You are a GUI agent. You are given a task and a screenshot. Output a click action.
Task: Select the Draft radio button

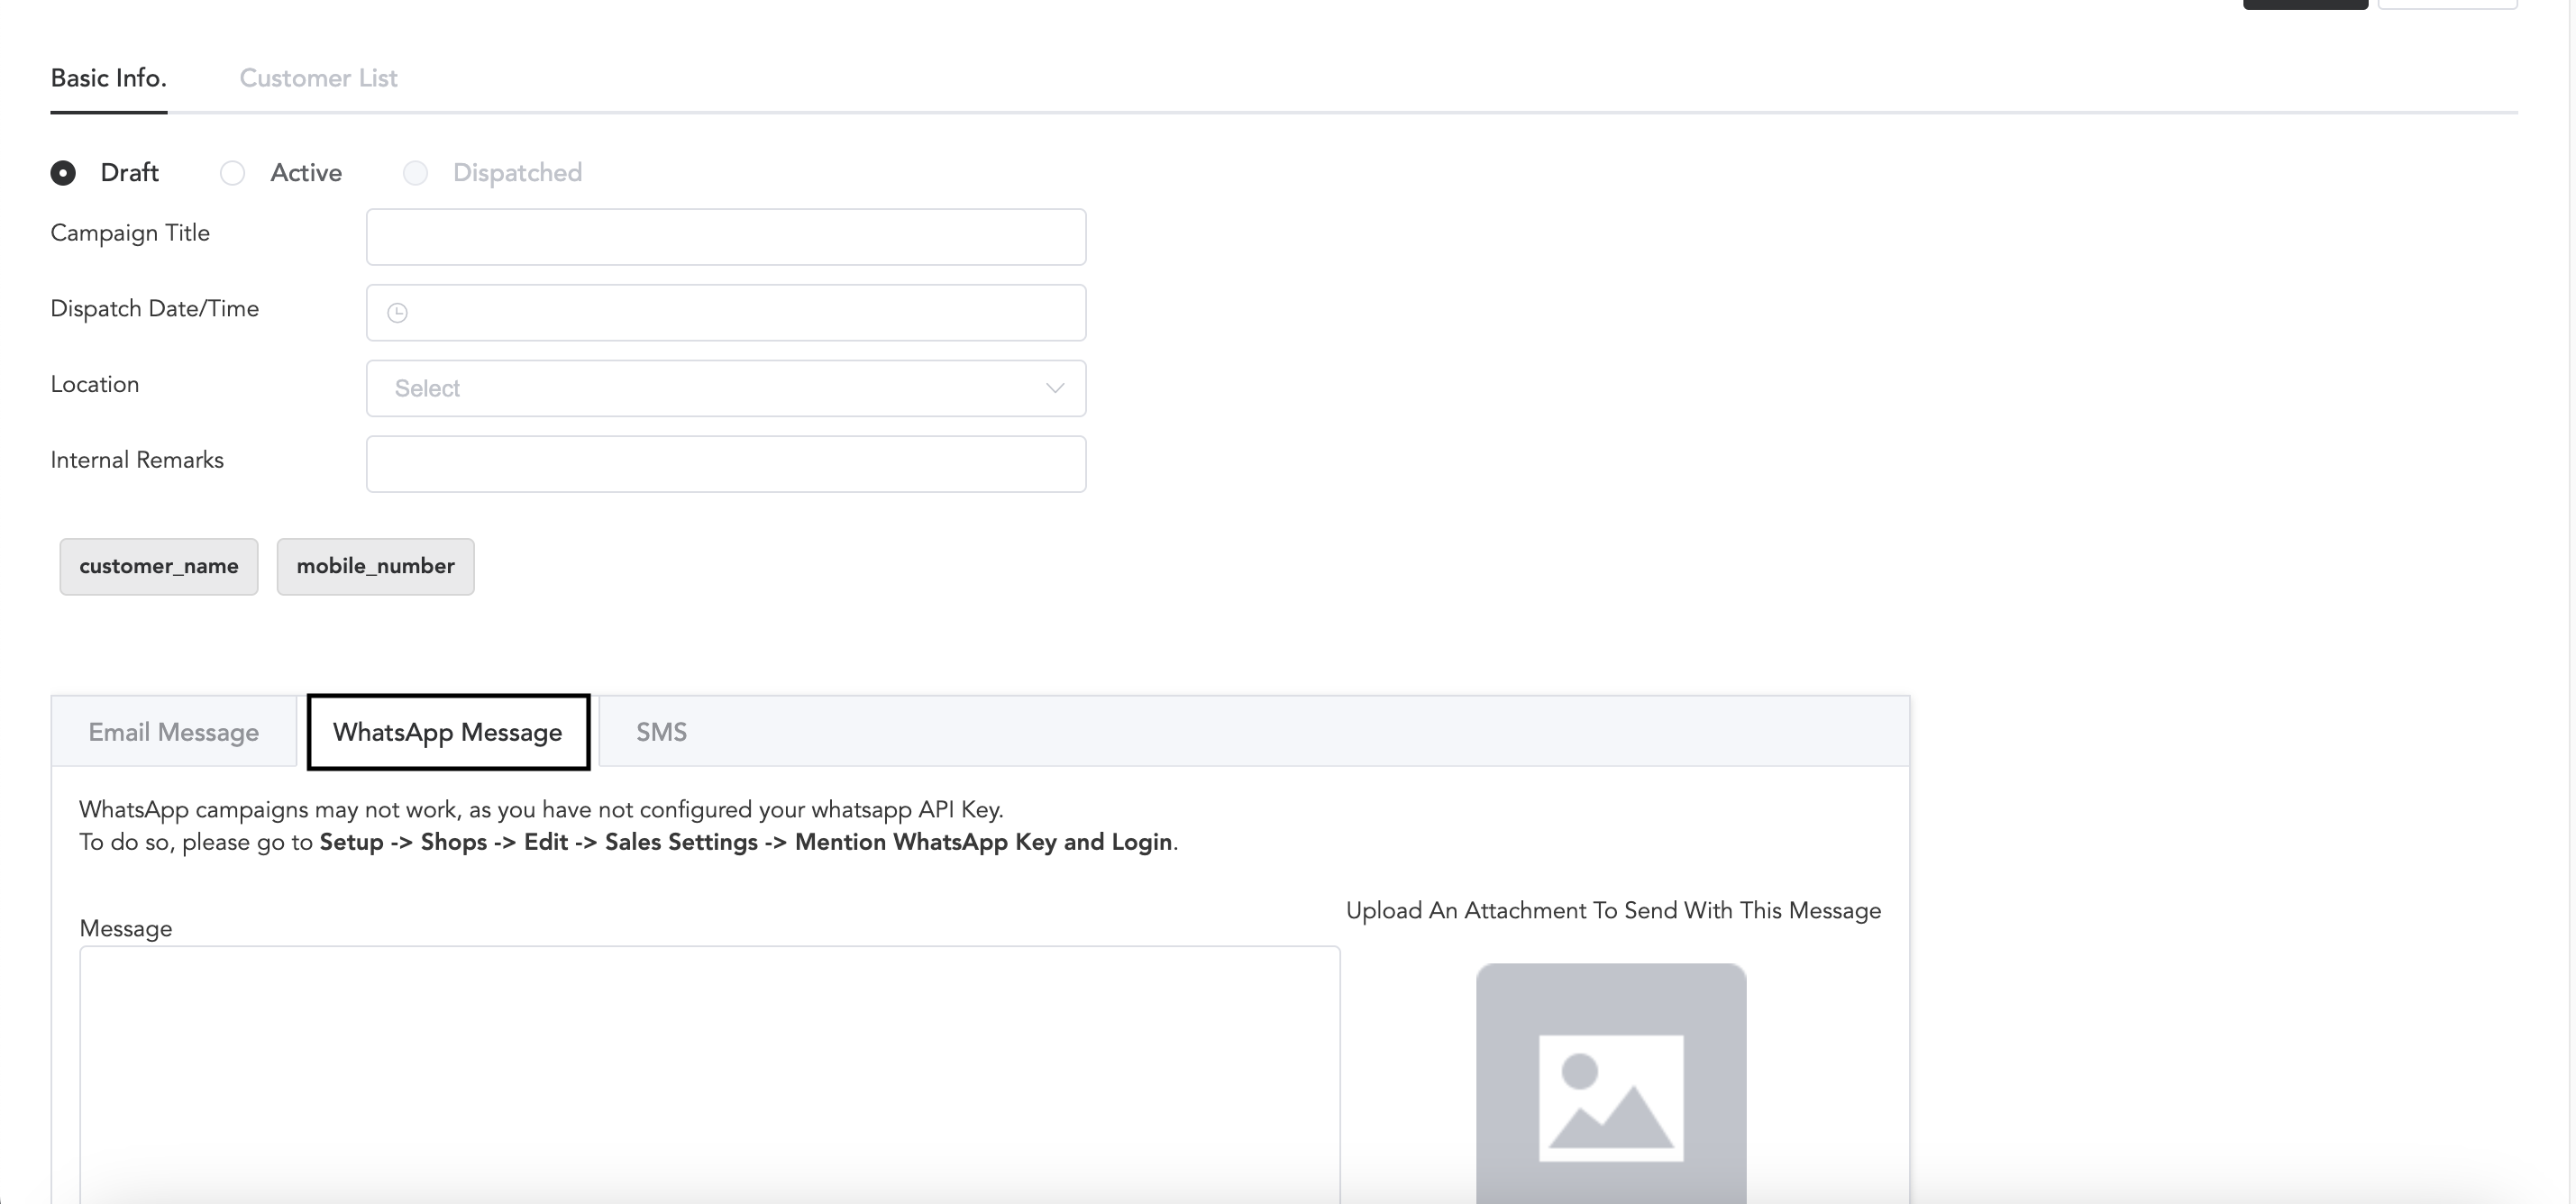pyautogui.click(x=63, y=173)
